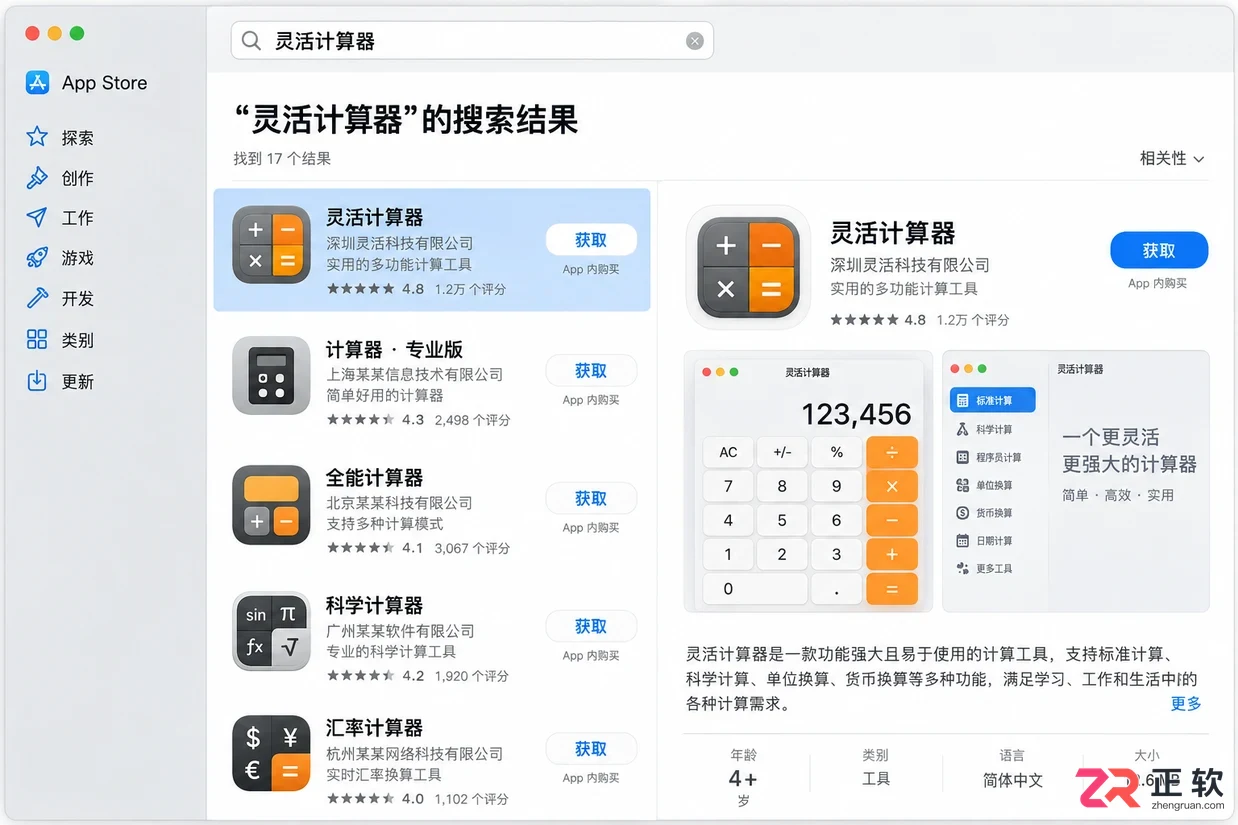Select the 更新 sidebar item label

click(77, 382)
